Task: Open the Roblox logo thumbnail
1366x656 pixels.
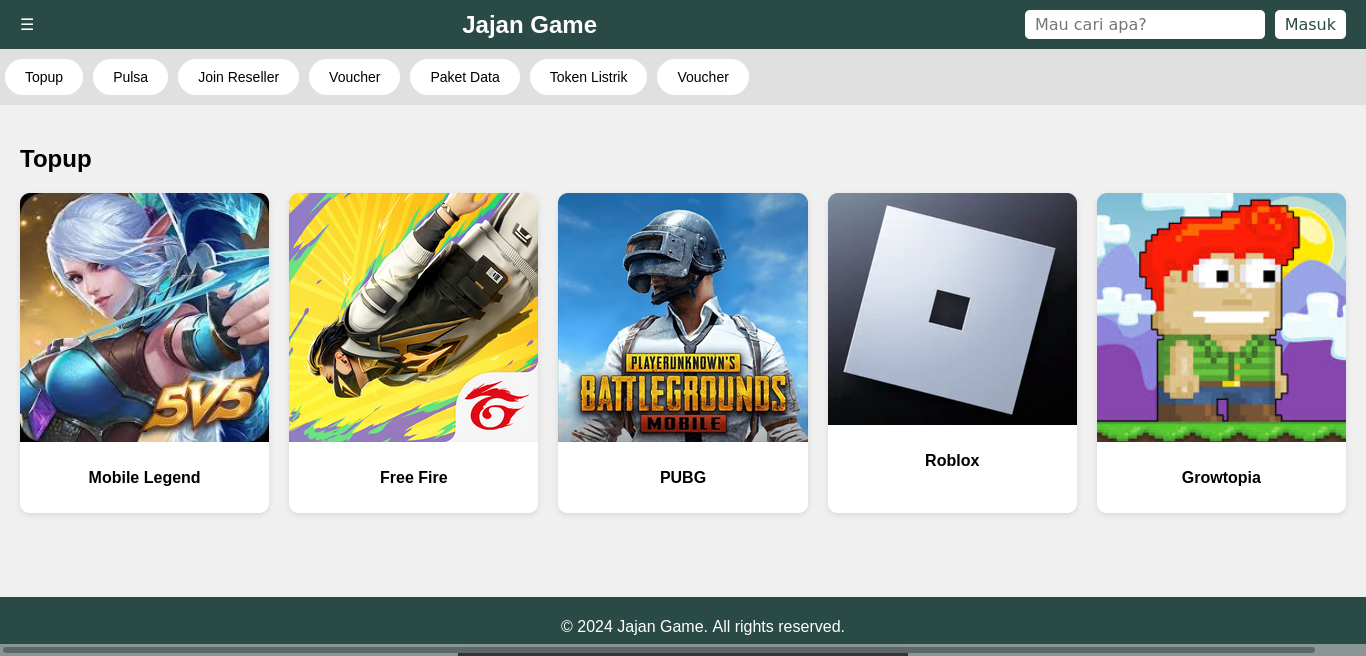Action: (952, 309)
